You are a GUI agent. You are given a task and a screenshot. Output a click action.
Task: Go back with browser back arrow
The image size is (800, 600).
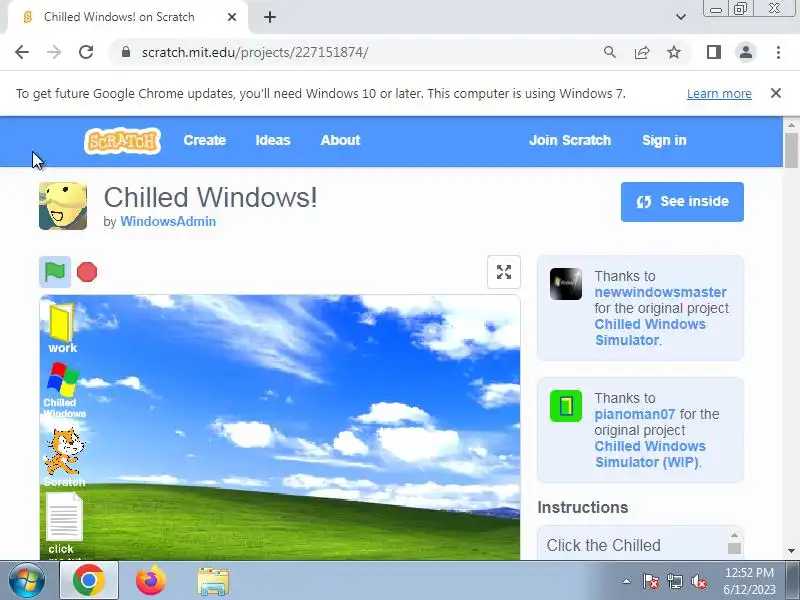pos(22,52)
